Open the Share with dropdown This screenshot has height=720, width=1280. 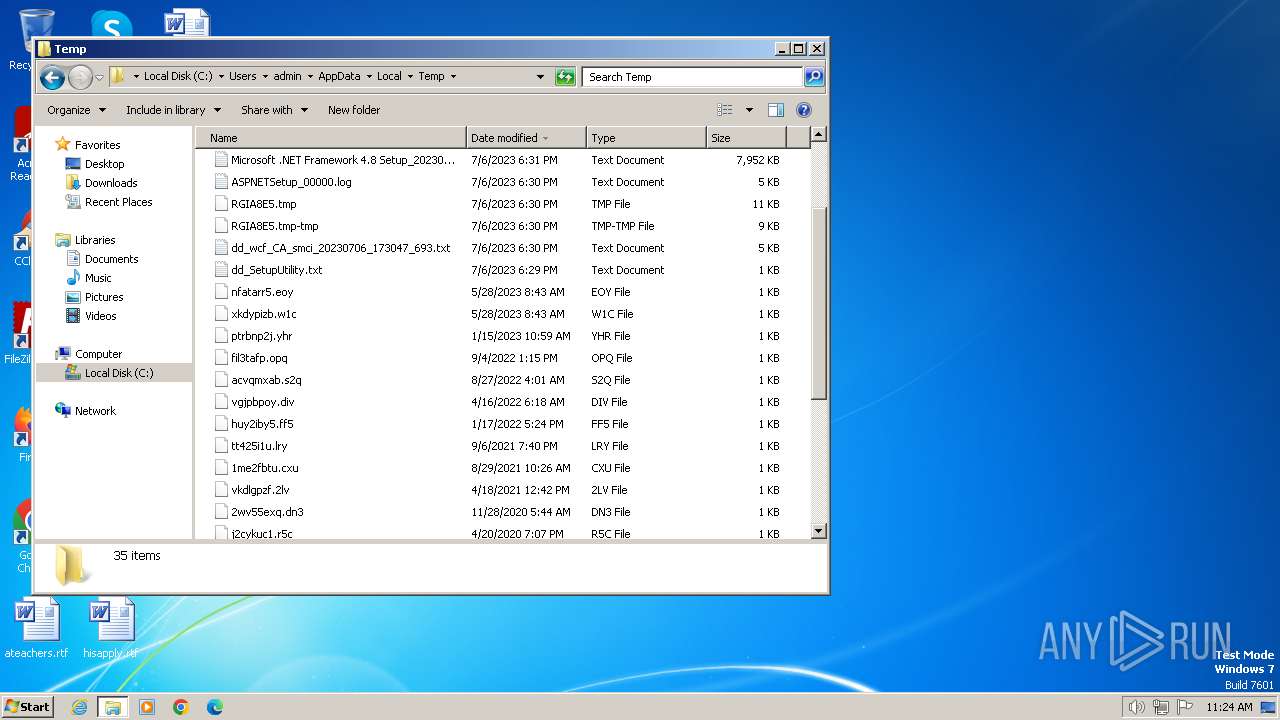point(274,110)
